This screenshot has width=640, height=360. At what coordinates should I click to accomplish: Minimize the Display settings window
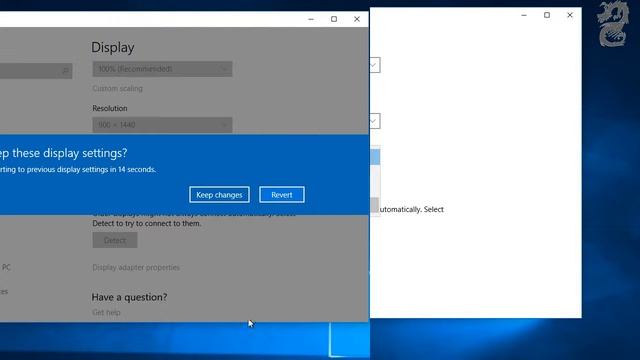click(311, 19)
